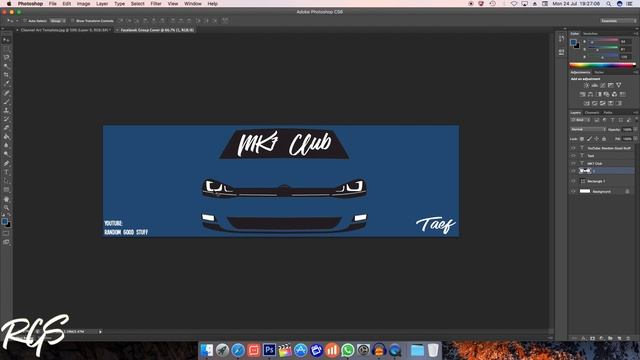
Task: Select the Horizontal Type tool
Action: 6,172
